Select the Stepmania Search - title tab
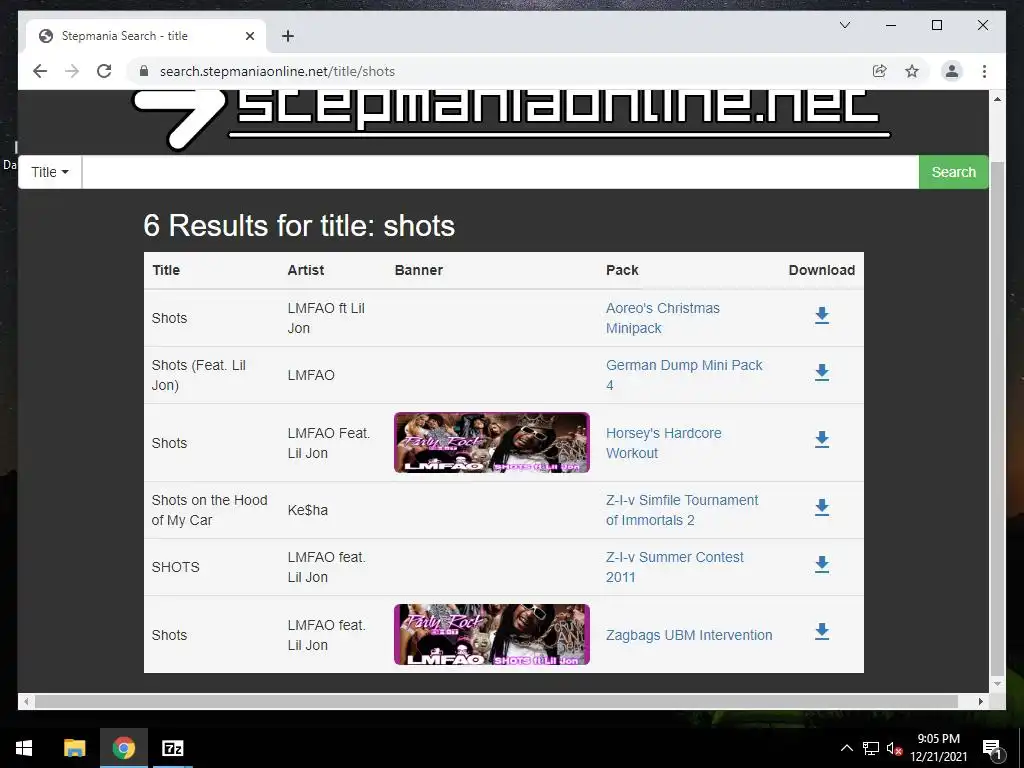This screenshot has width=1024, height=768. [x=146, y=36]
